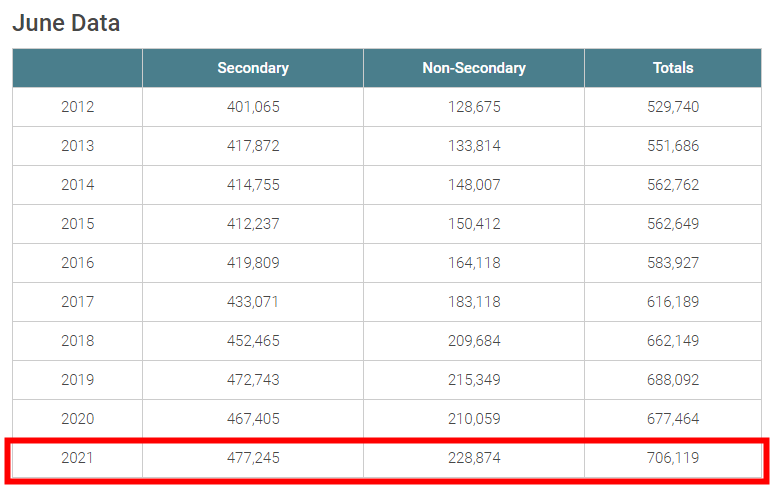Click the 2015 year cell
The image size is (784, 489).
point(78,224)
